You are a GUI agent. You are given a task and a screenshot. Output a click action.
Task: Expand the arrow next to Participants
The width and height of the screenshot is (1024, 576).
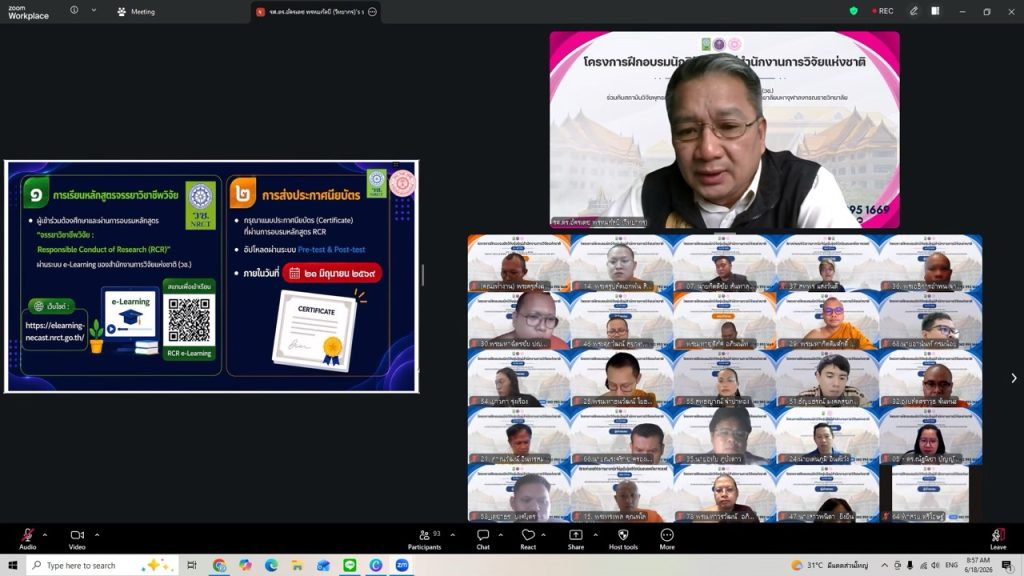(x=453, y=535)
